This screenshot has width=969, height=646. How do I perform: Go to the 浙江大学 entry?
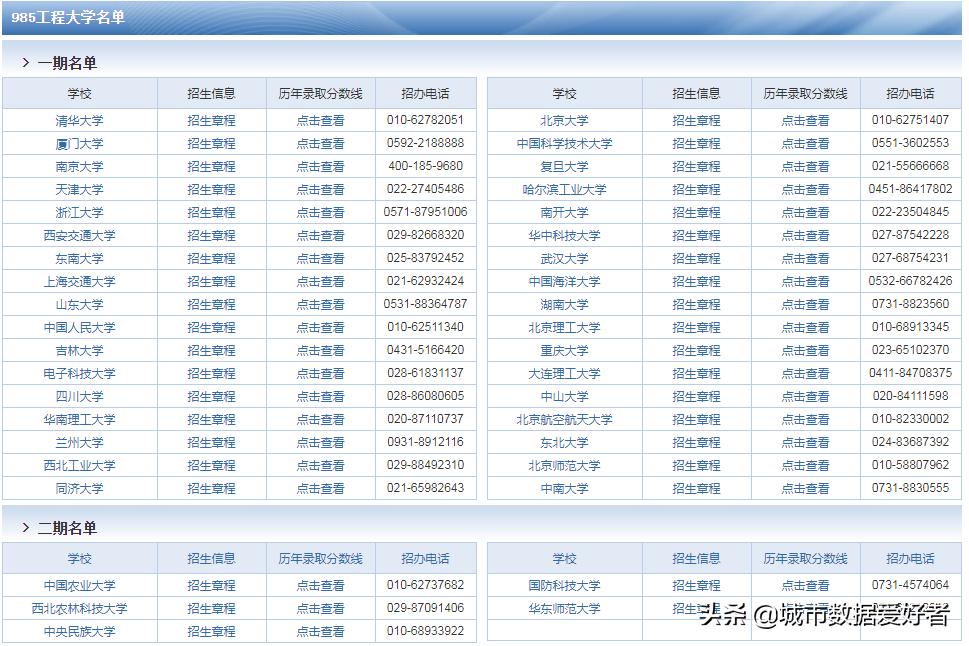pyautogui.click(x=80, y=213)
